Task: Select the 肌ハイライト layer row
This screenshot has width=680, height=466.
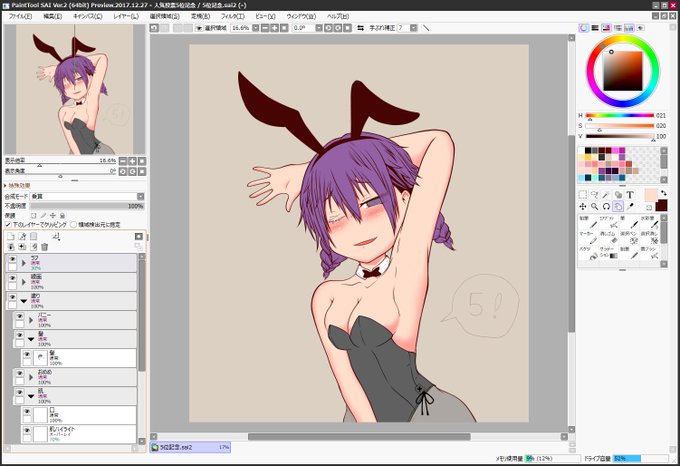Action: [x=79, y=433]
